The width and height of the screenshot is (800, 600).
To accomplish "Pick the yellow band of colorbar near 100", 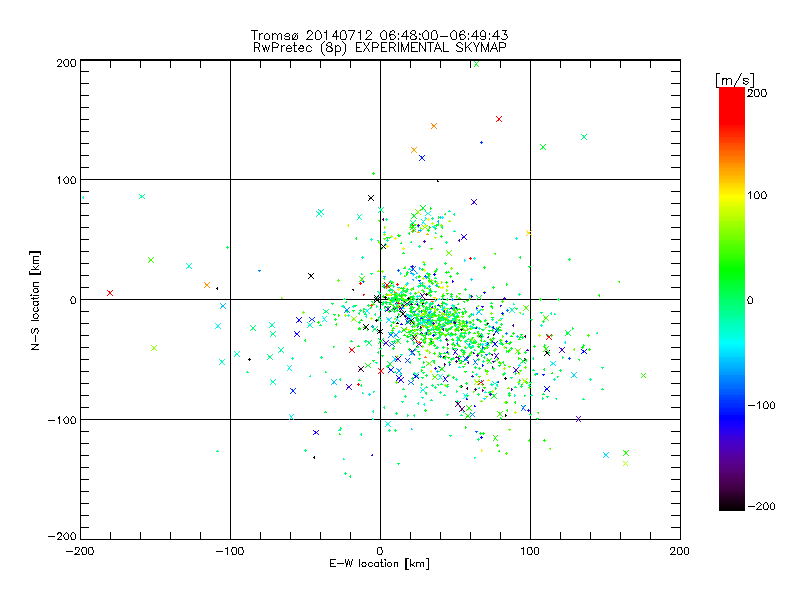I will [732, 196].
